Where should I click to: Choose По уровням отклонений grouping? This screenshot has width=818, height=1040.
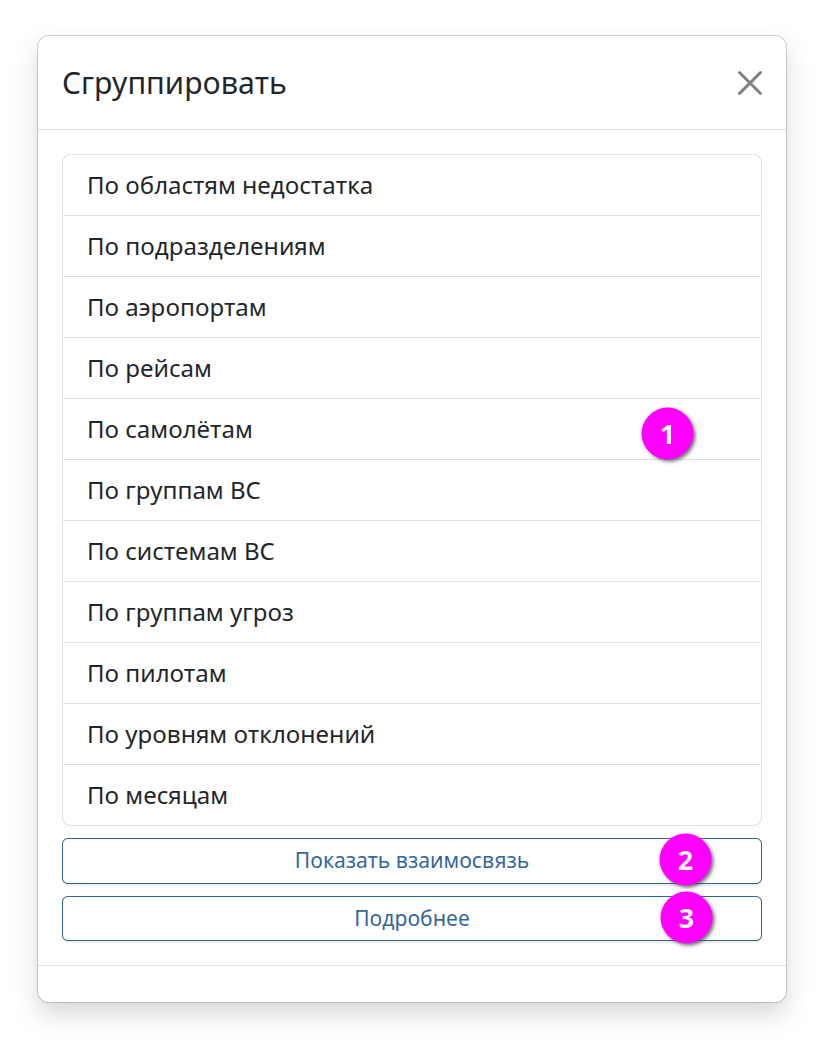tap(231, 735)
